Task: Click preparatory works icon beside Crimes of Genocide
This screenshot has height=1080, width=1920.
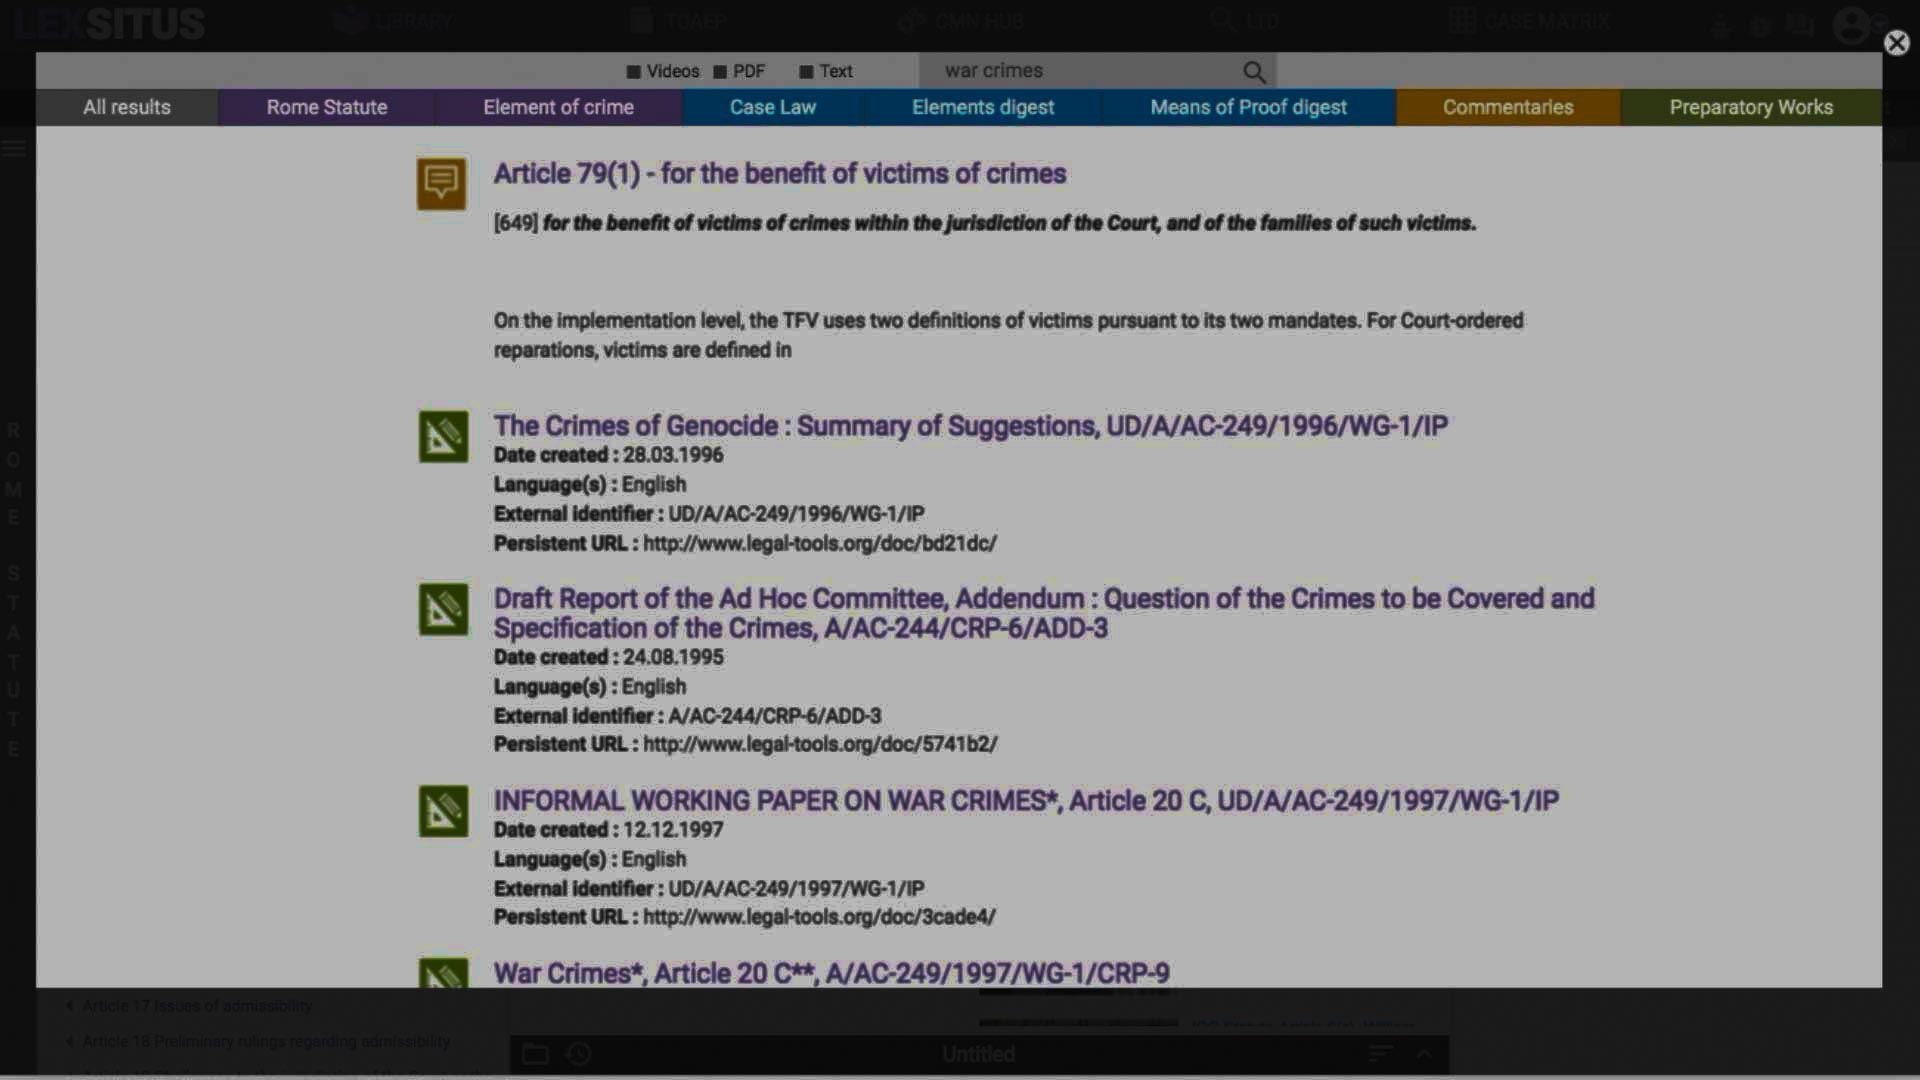Action: pyautogui.click(x=443, y=437)
